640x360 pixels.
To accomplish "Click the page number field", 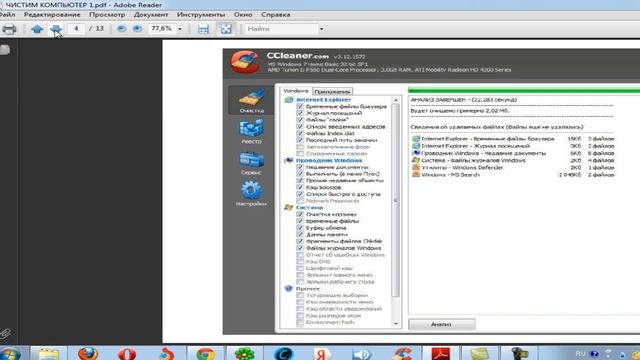I will [76, 29].
